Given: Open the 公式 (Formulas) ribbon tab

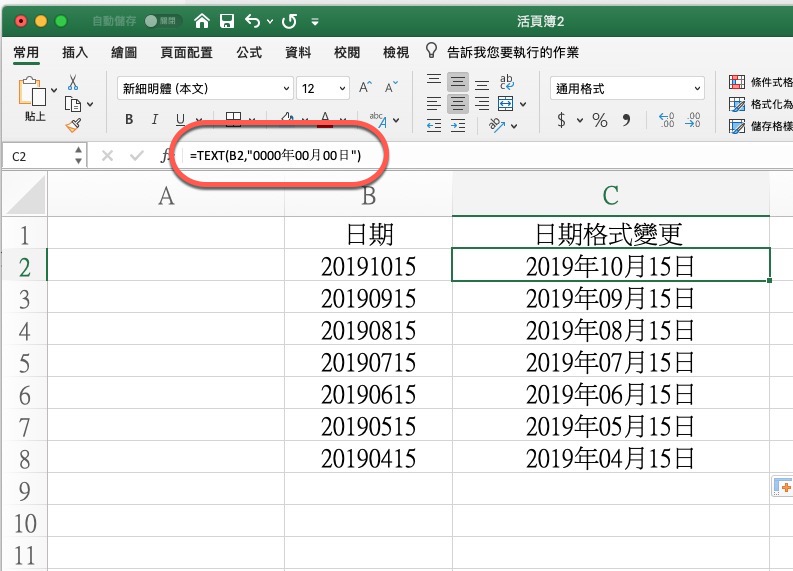Looking at the screenshot, I should click(249, 52).
